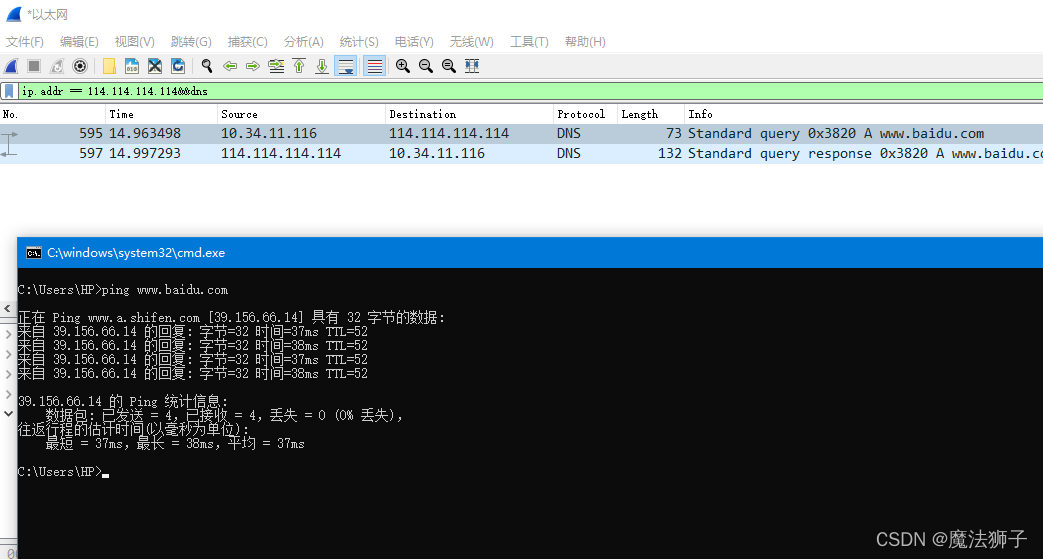Viewport: 1043px width, 559px height.
Task: Toggle auto scroll during live capture
Action: (x=345, y=66)
